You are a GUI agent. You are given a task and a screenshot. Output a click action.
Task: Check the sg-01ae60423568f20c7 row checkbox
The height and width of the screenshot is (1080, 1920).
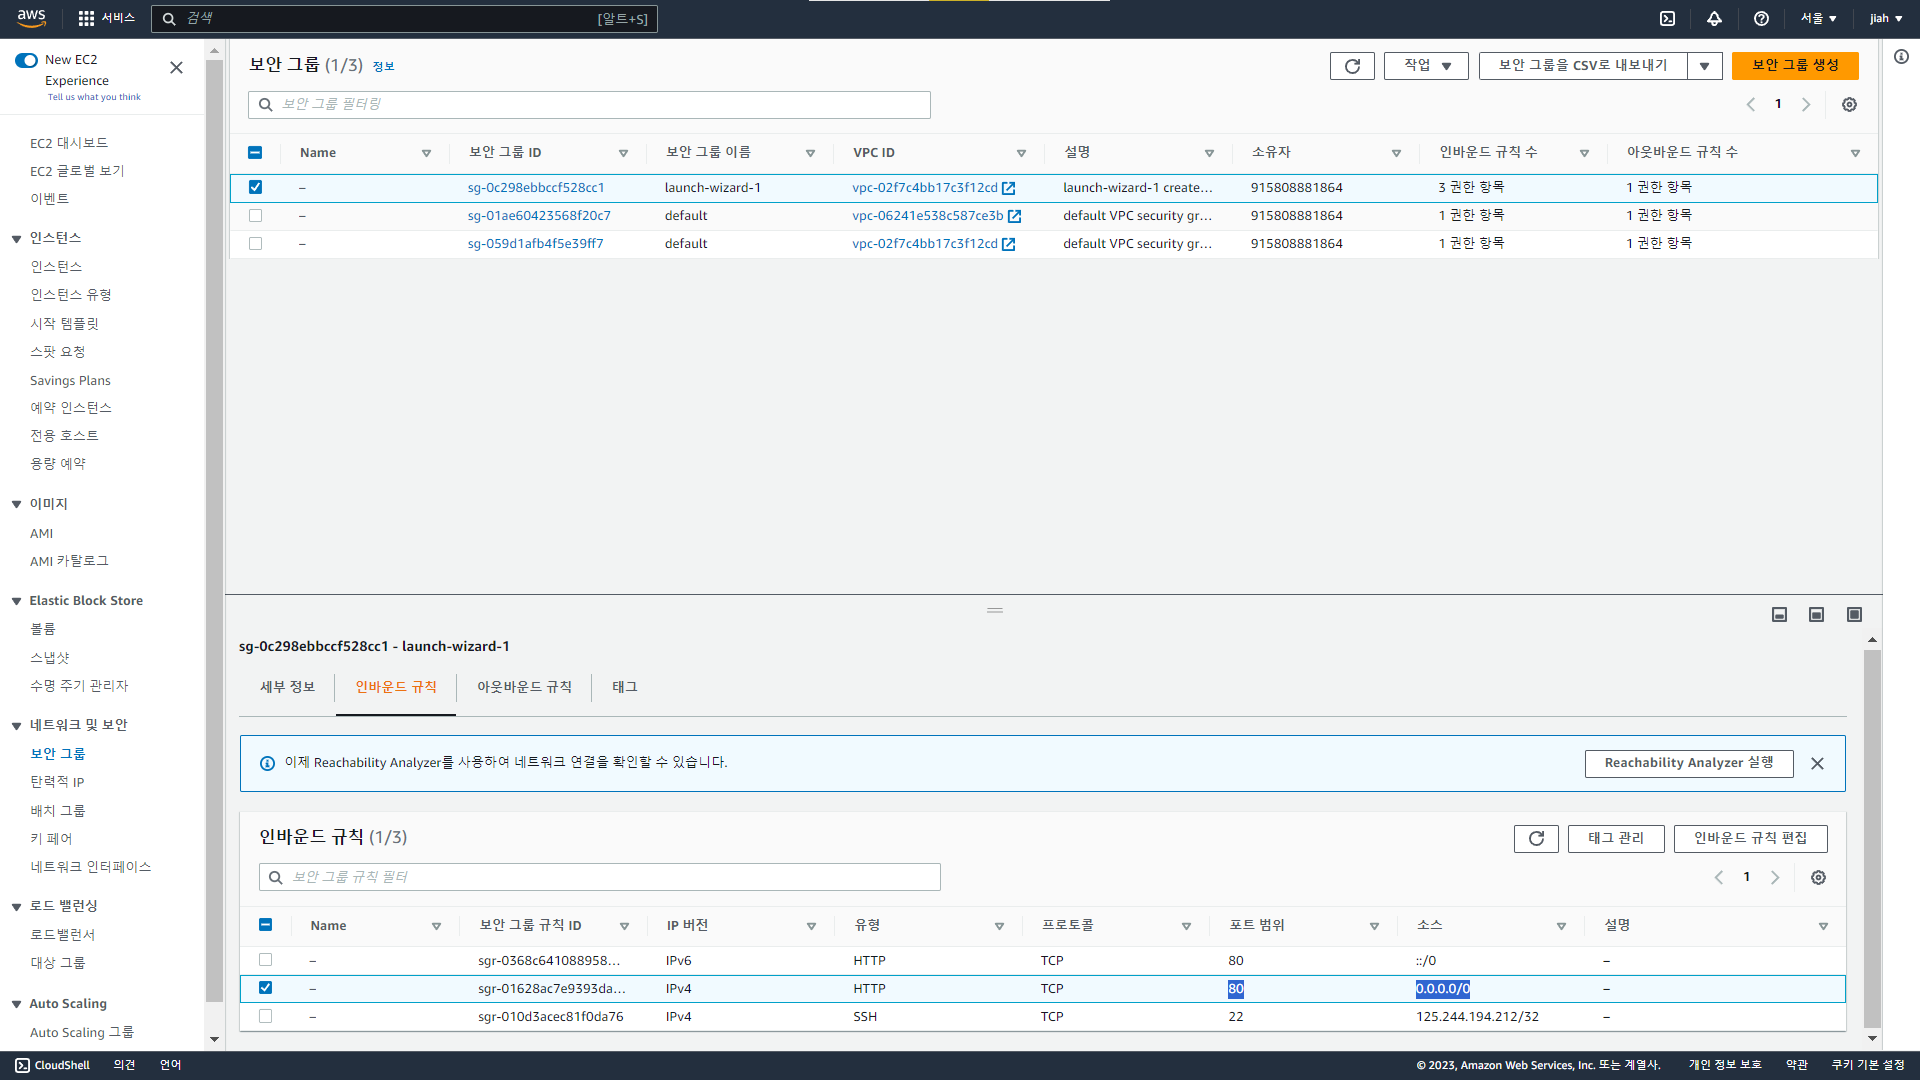(x=255, y=216)
